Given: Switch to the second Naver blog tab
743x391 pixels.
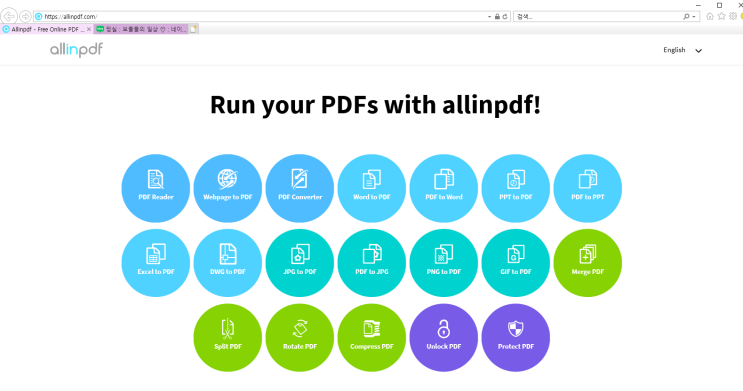Looking at the screenshot, I should pos(141,29).
